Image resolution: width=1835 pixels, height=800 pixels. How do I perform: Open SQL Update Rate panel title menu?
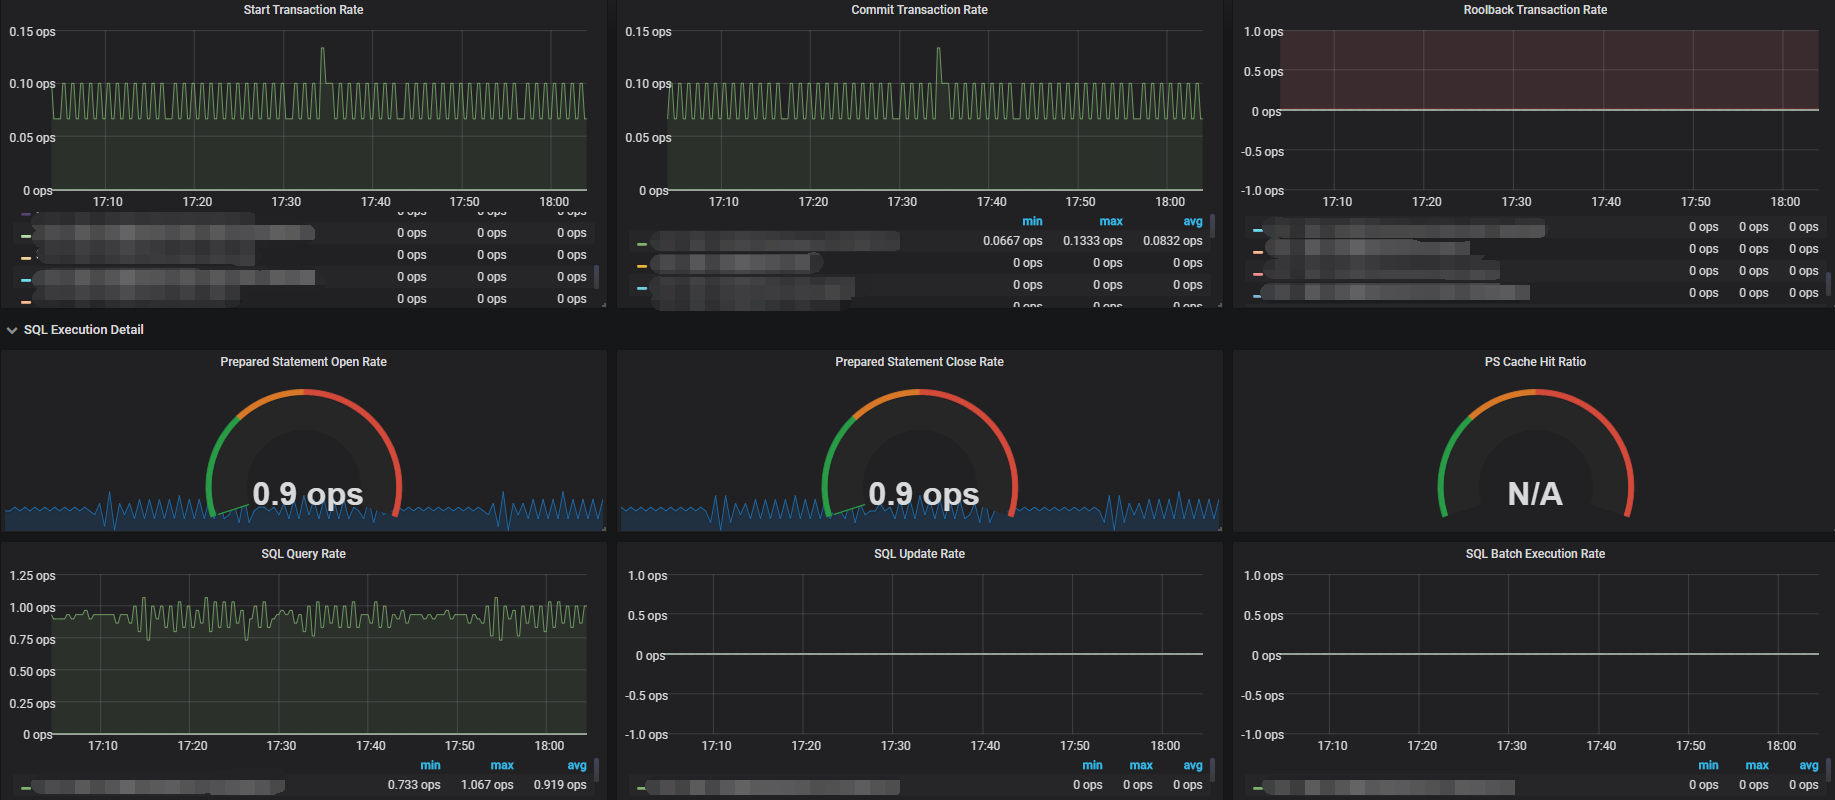click(919, 554)
